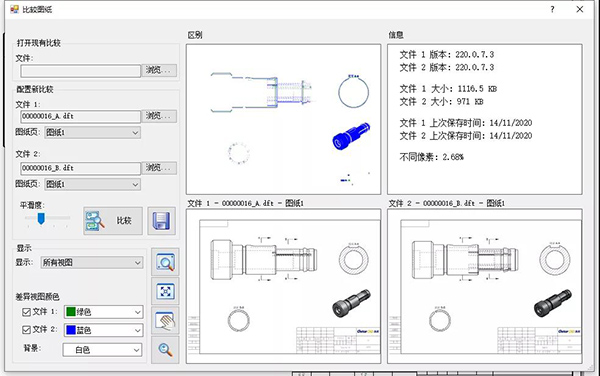Viewport: 600px width, 376px height.
Task: Click the 文件 2 drawing preview pane
Action: click(x=485, y=286)
